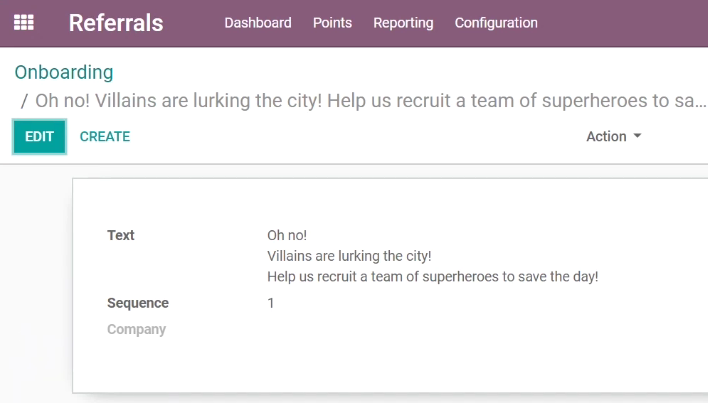Click the truncated record title in breadcrumb
The image size is (708, 403).
point(371,101)
